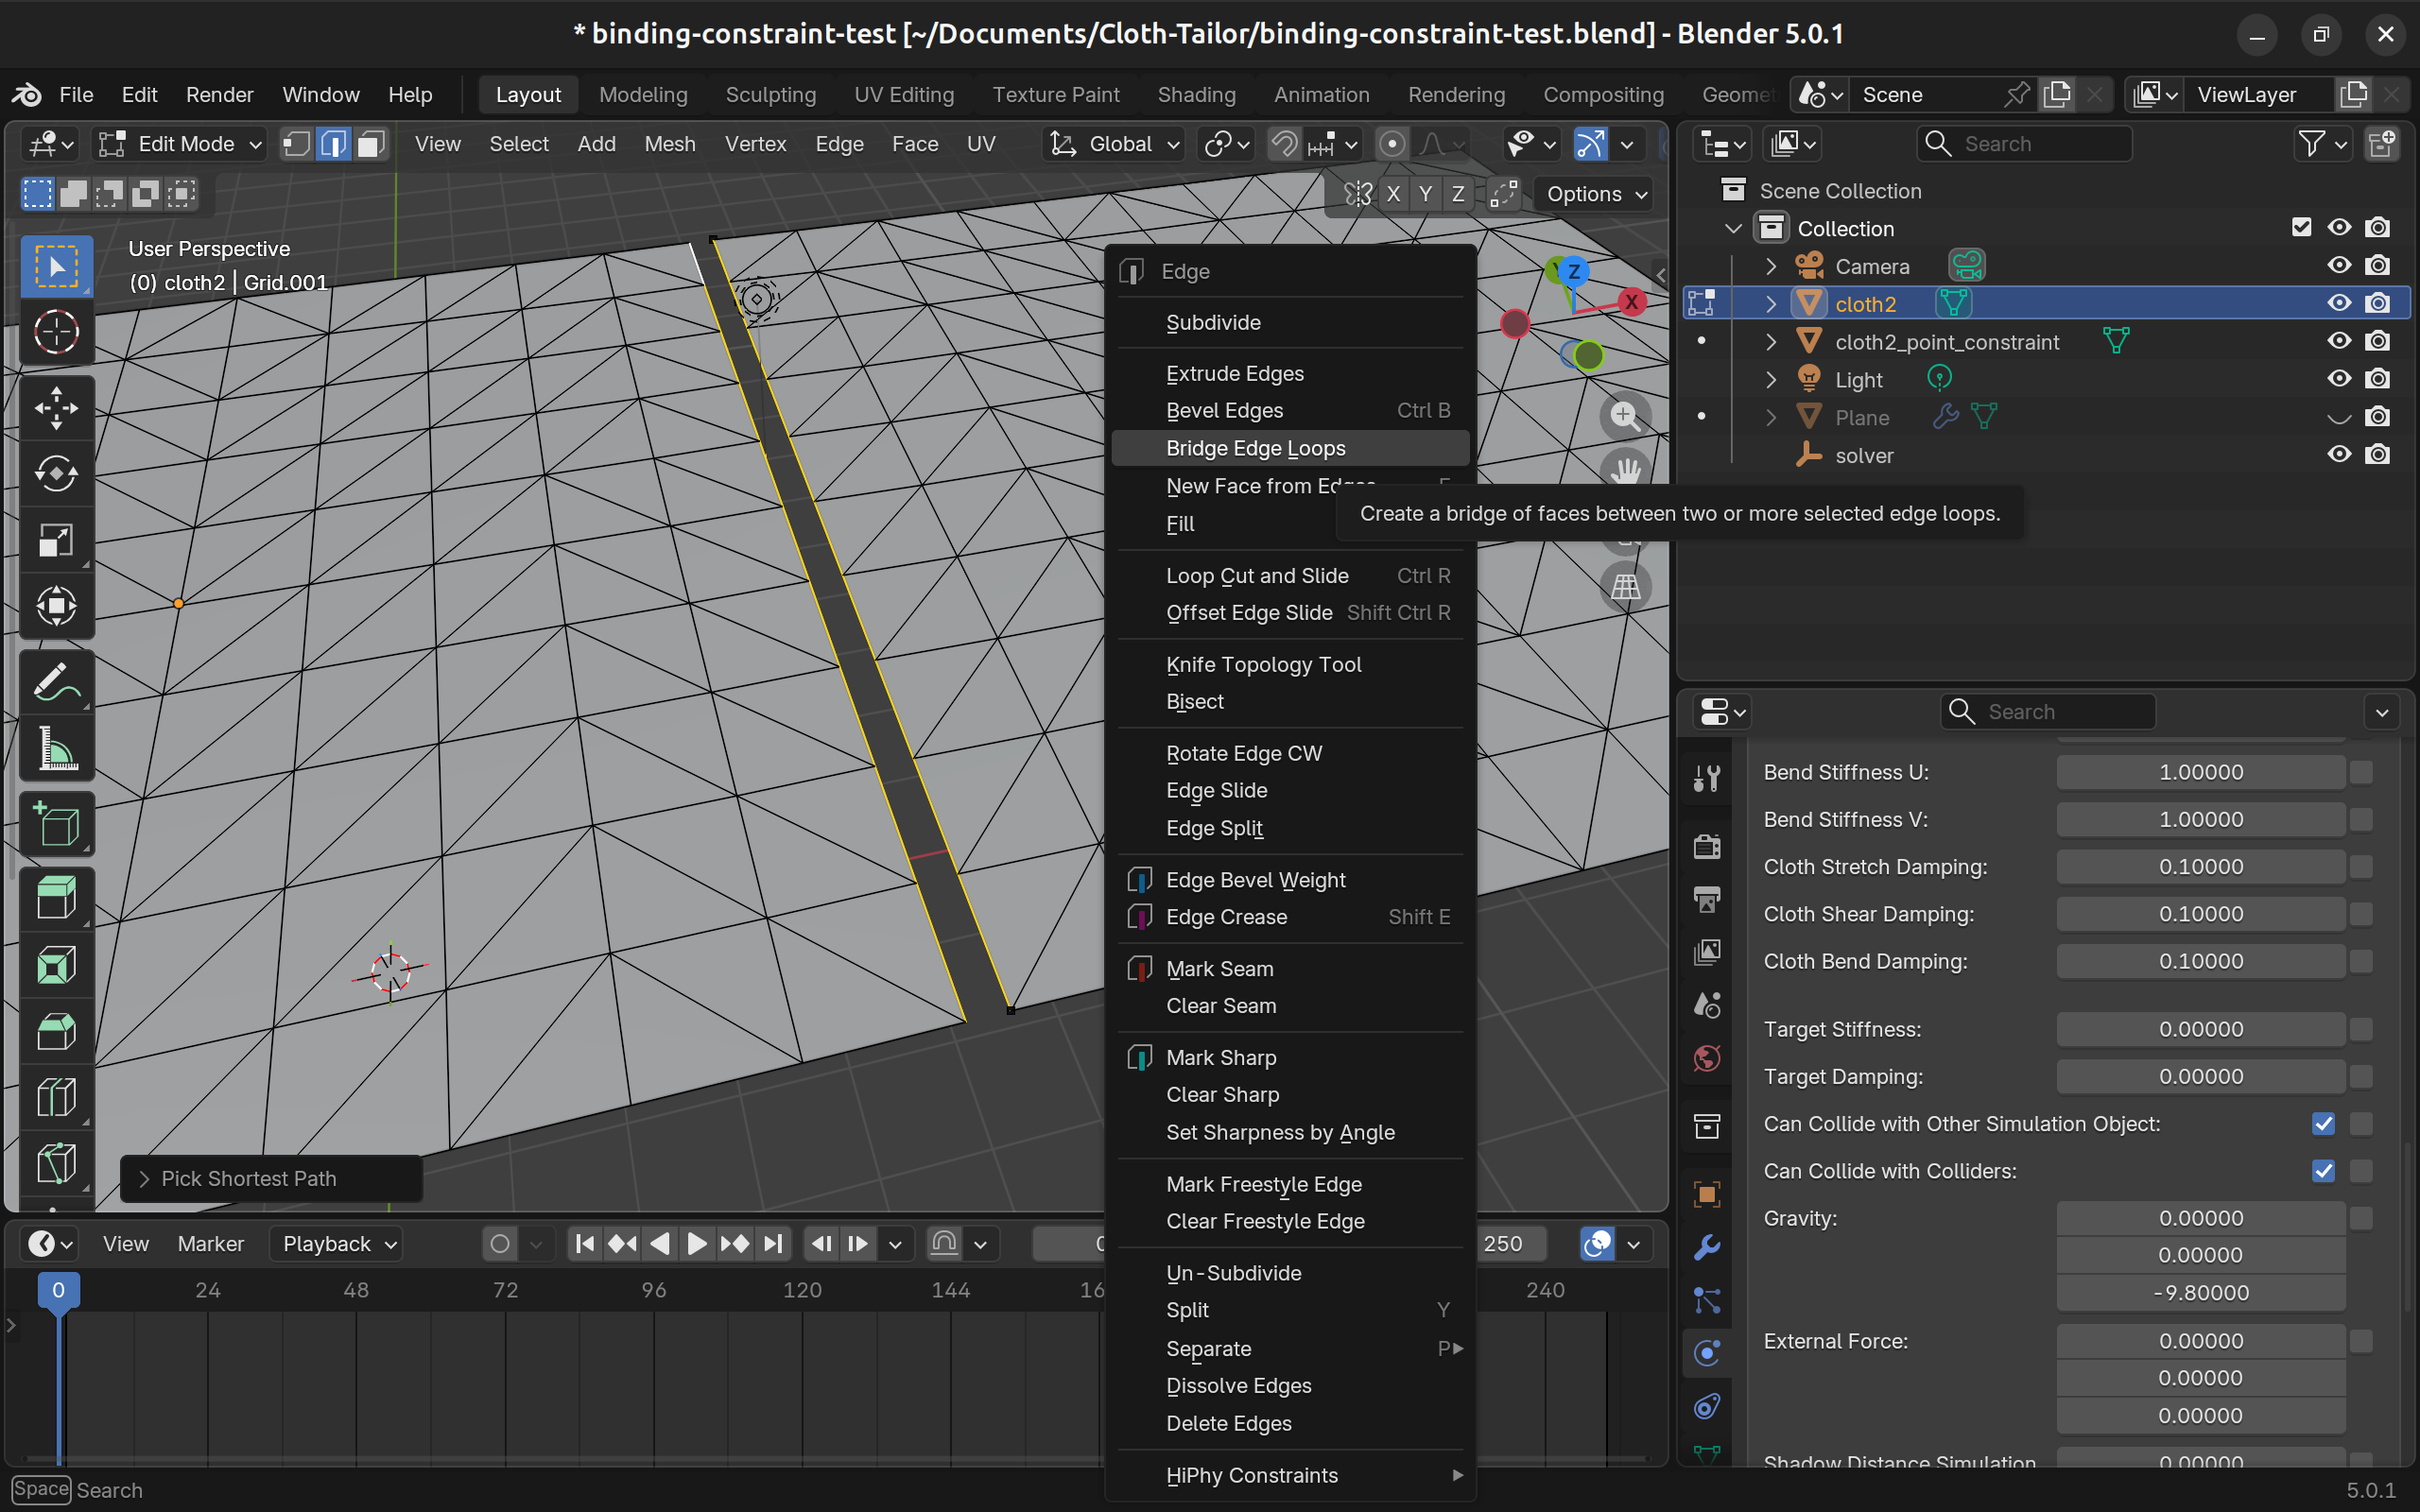
Task: Open the Edit Mode dropdown
Action: click(181, 144)
